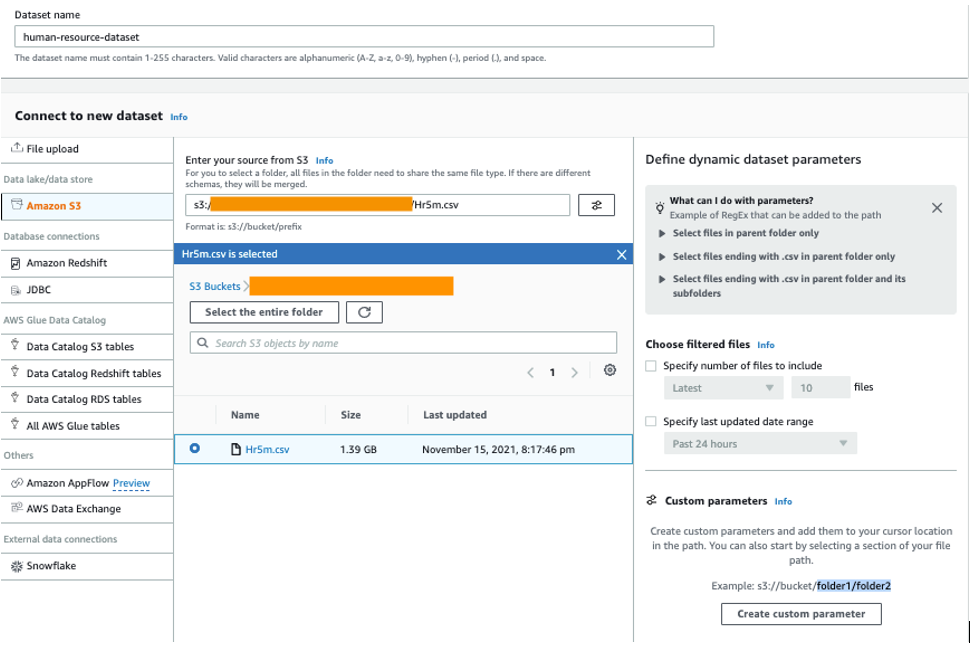Click the All AWS Glue tables icon

[15, 424]
